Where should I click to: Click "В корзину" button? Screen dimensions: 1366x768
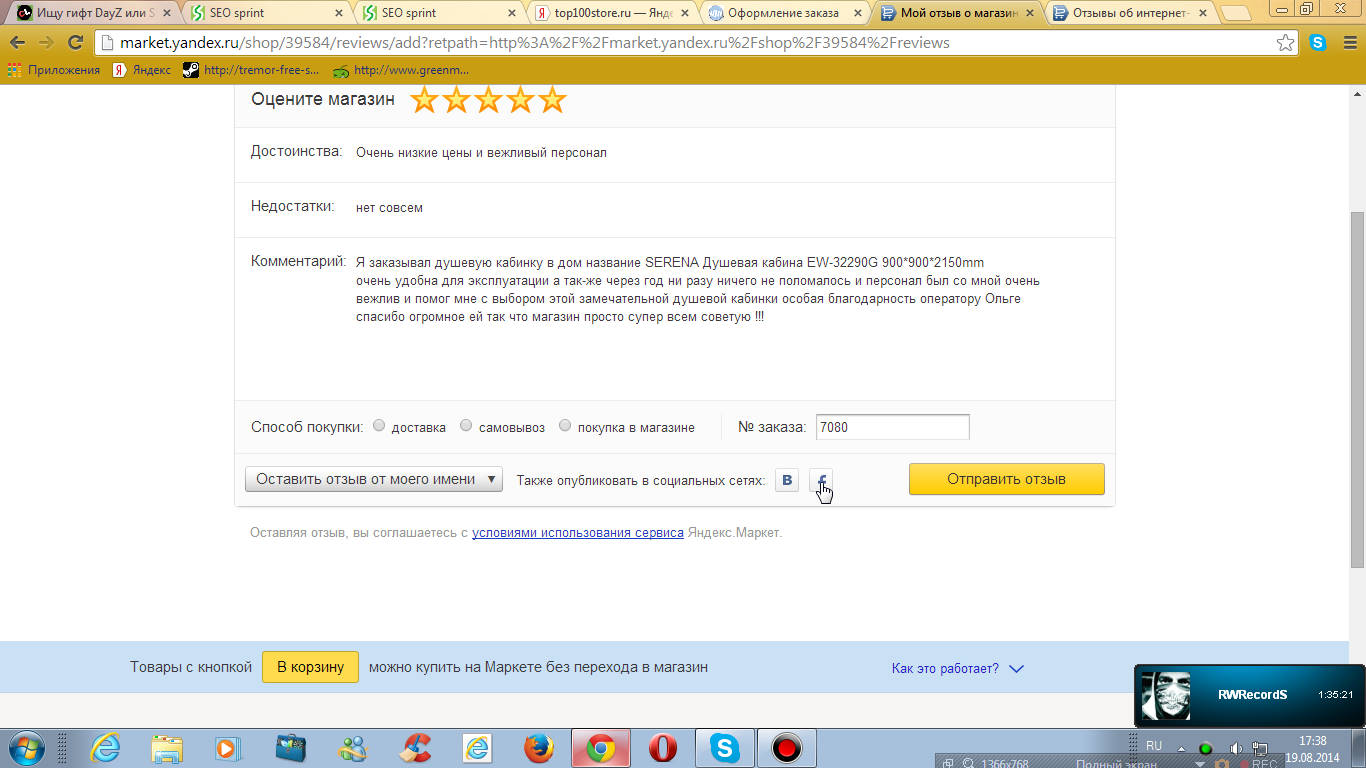pos(310,667)
